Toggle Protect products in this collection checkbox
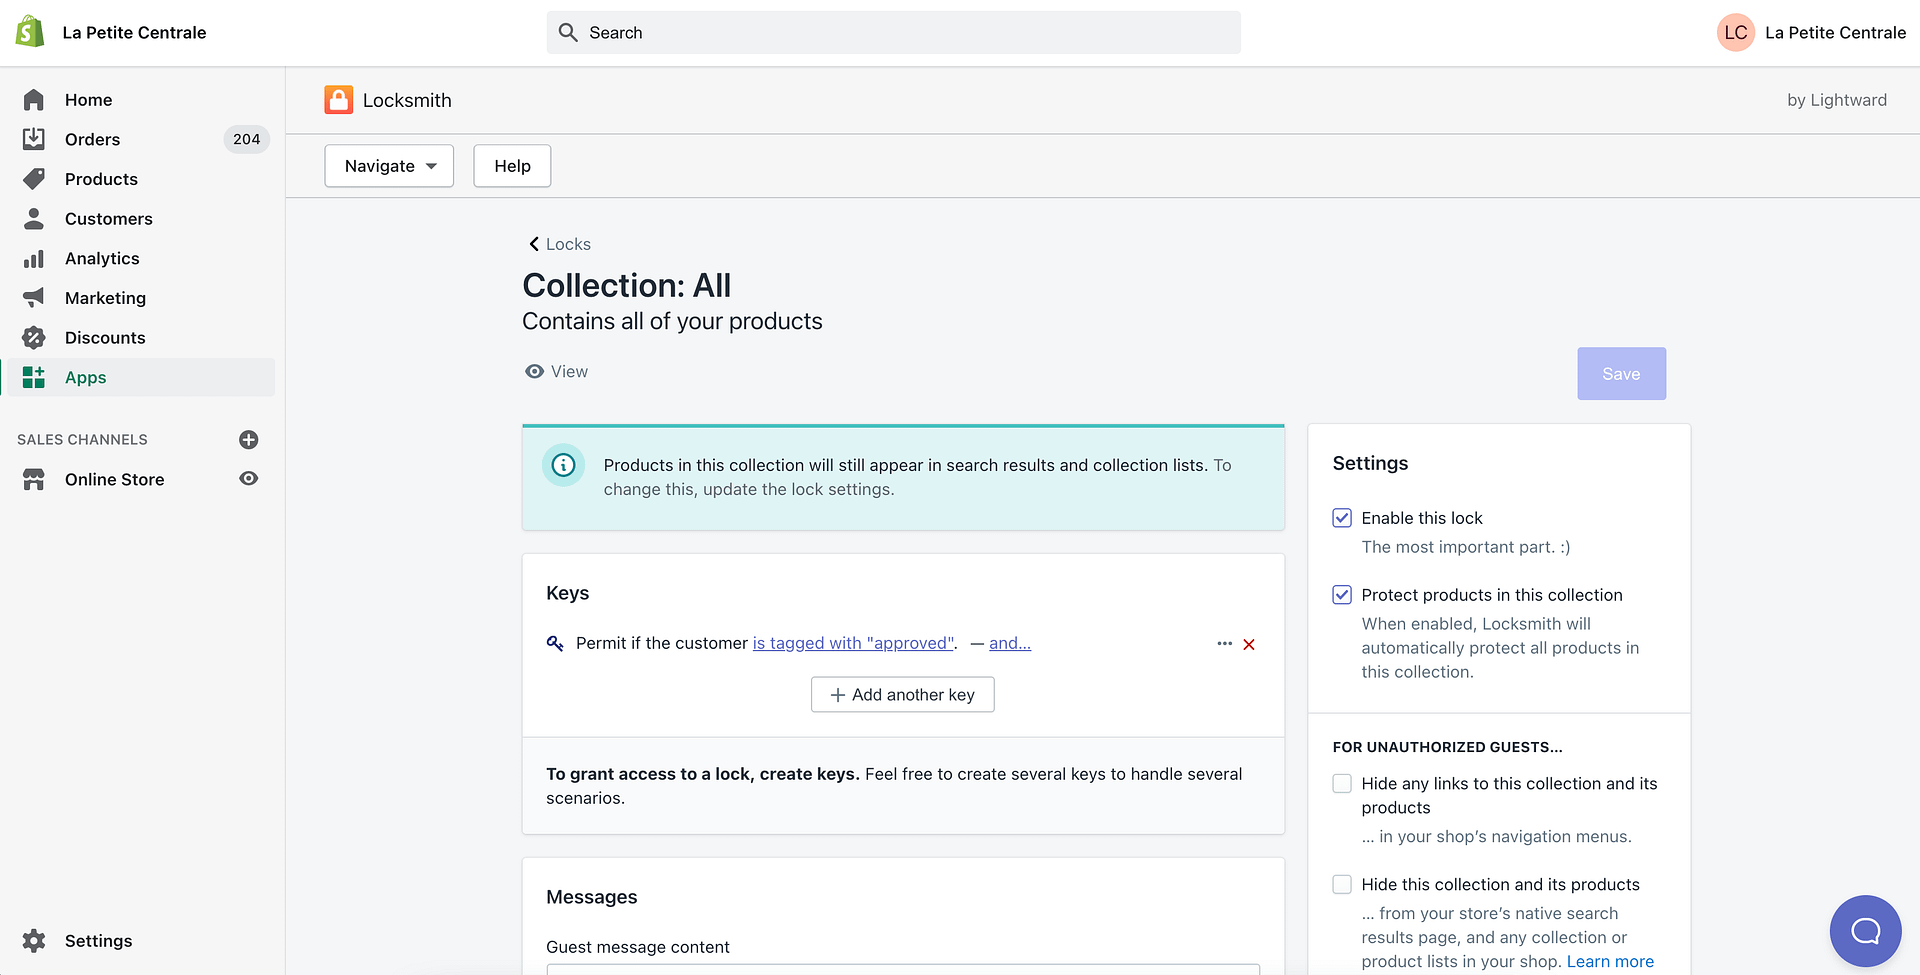This screenshot has width=1920, height=975. 1342,595
